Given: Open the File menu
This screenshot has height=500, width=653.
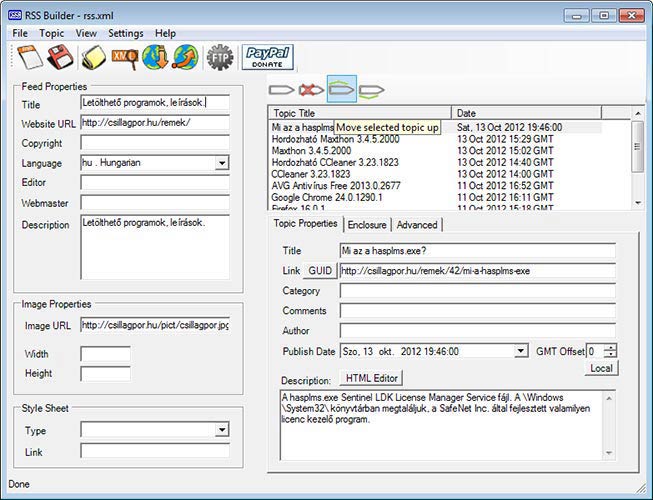Looking at the screenshot, I should click(20, 33).
